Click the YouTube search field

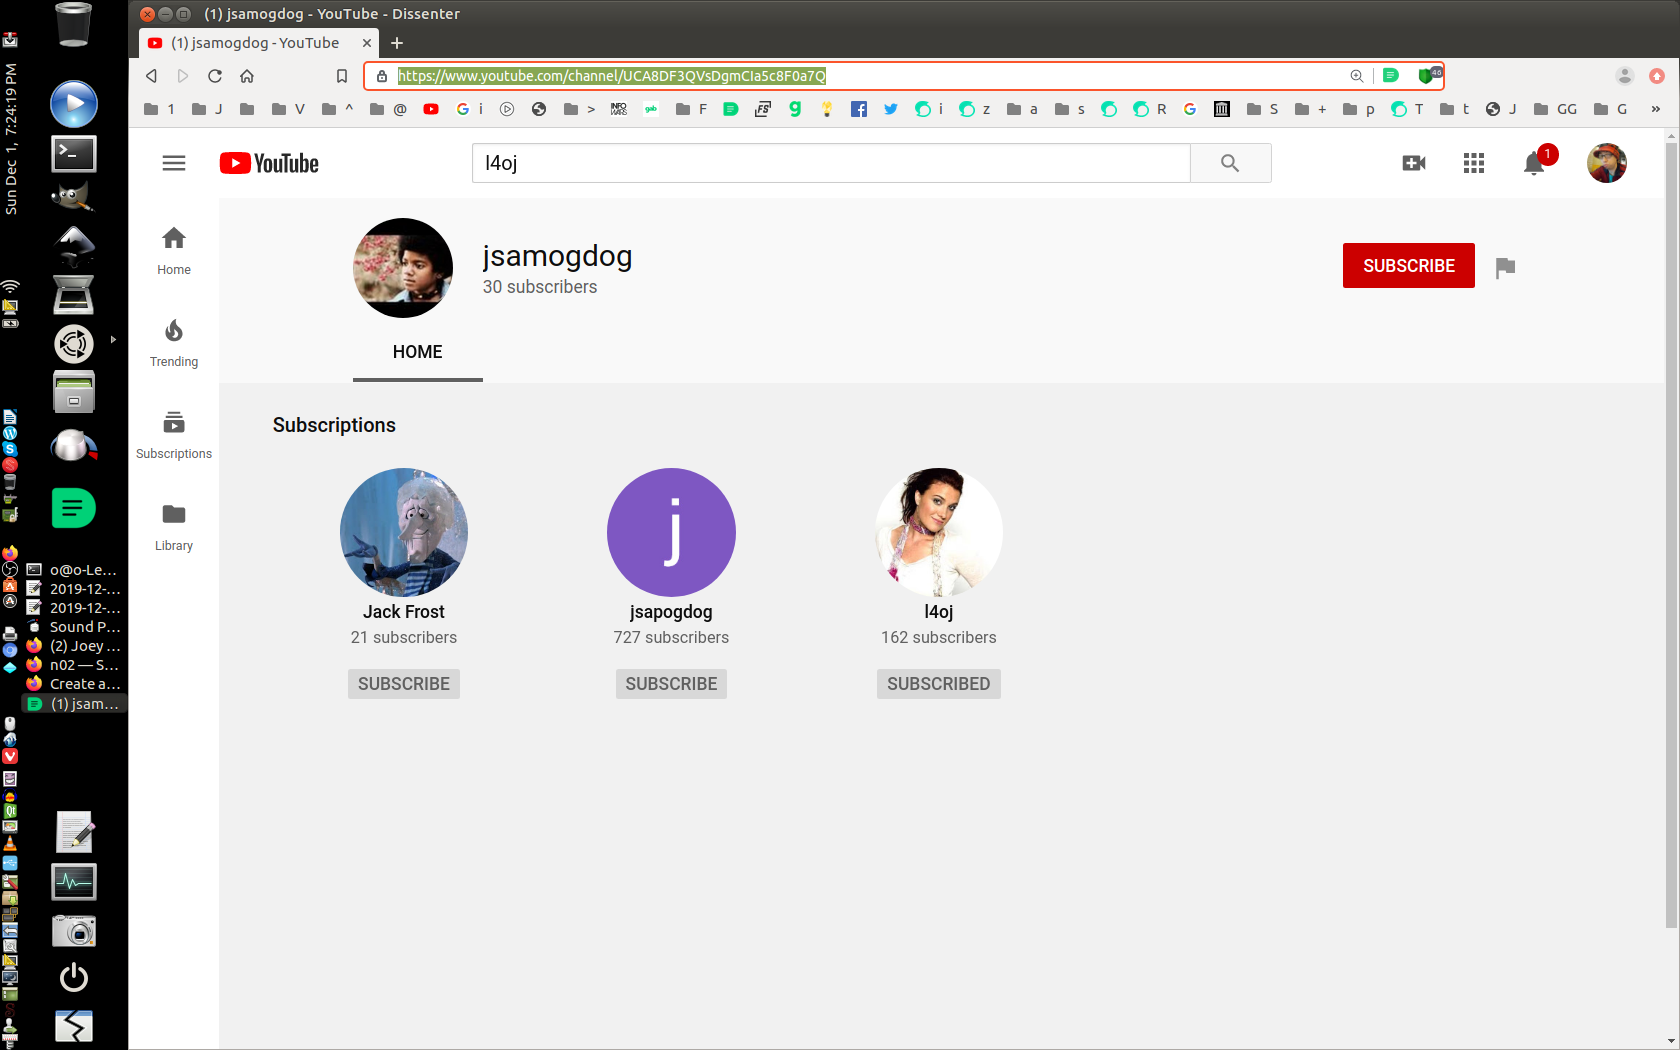point(831,163)
